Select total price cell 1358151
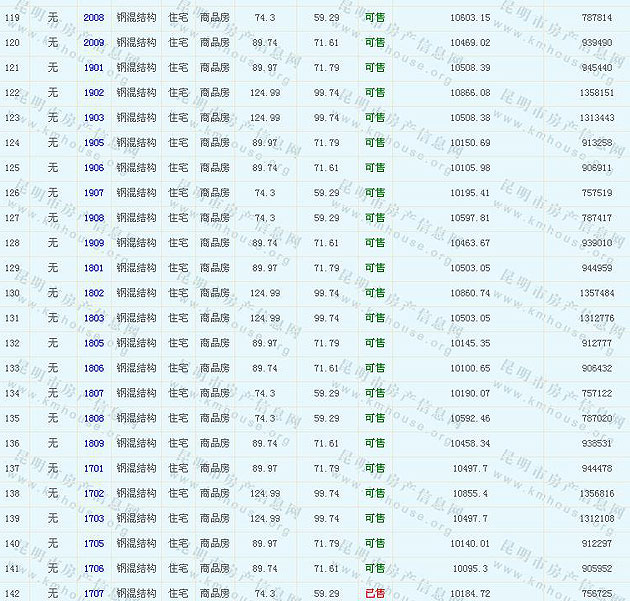The image size is (630, 601). pos(596,93)
